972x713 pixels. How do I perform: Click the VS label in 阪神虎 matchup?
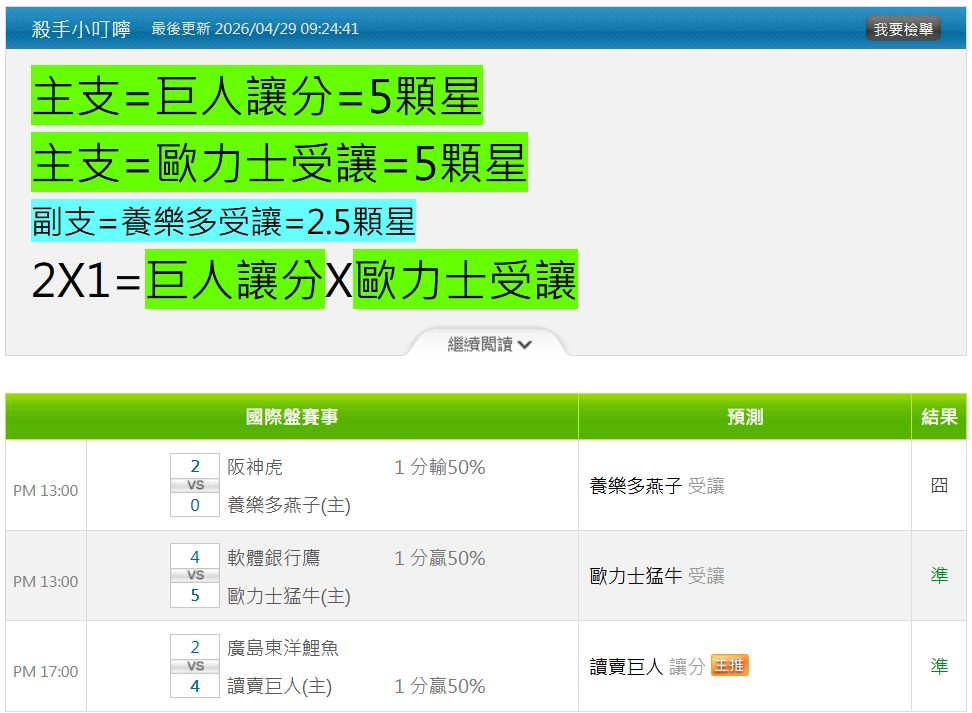click(195, 485)
